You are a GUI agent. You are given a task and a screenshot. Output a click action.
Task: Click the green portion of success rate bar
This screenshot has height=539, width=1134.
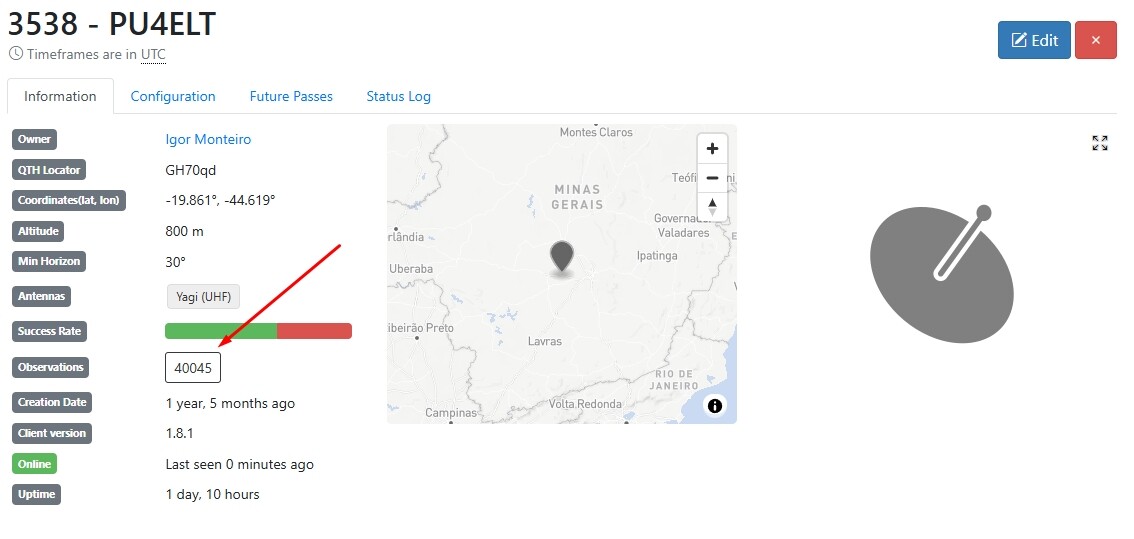220,331
